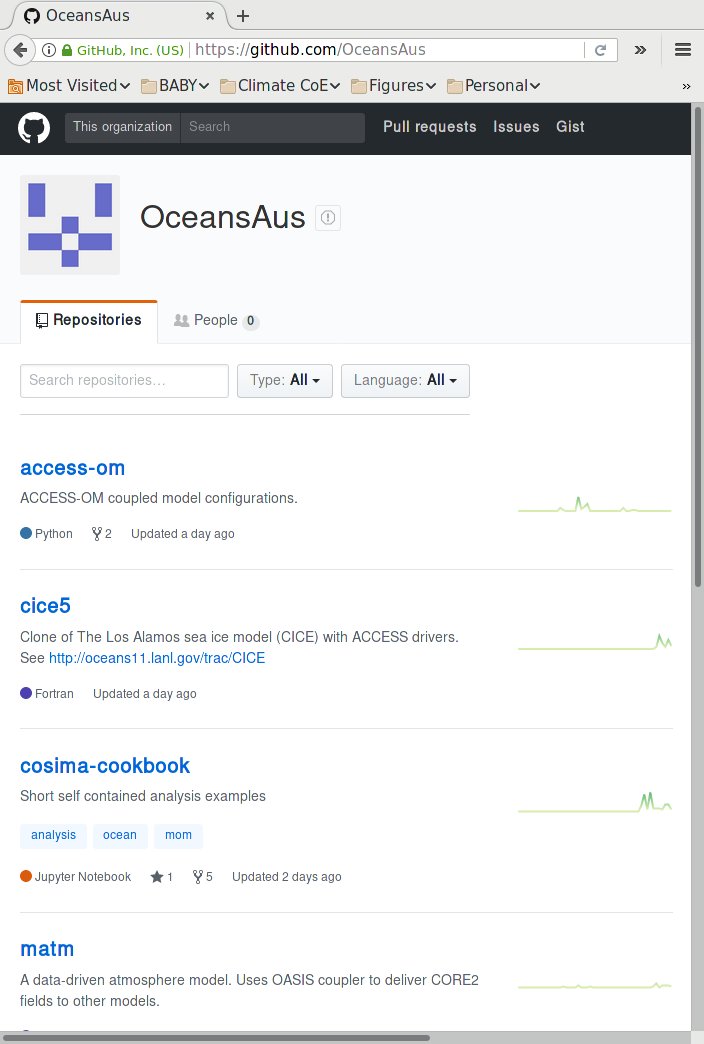704x1044 pixels.
Task: Open the Language: All filter dropdown
Action: pos(405,381)
